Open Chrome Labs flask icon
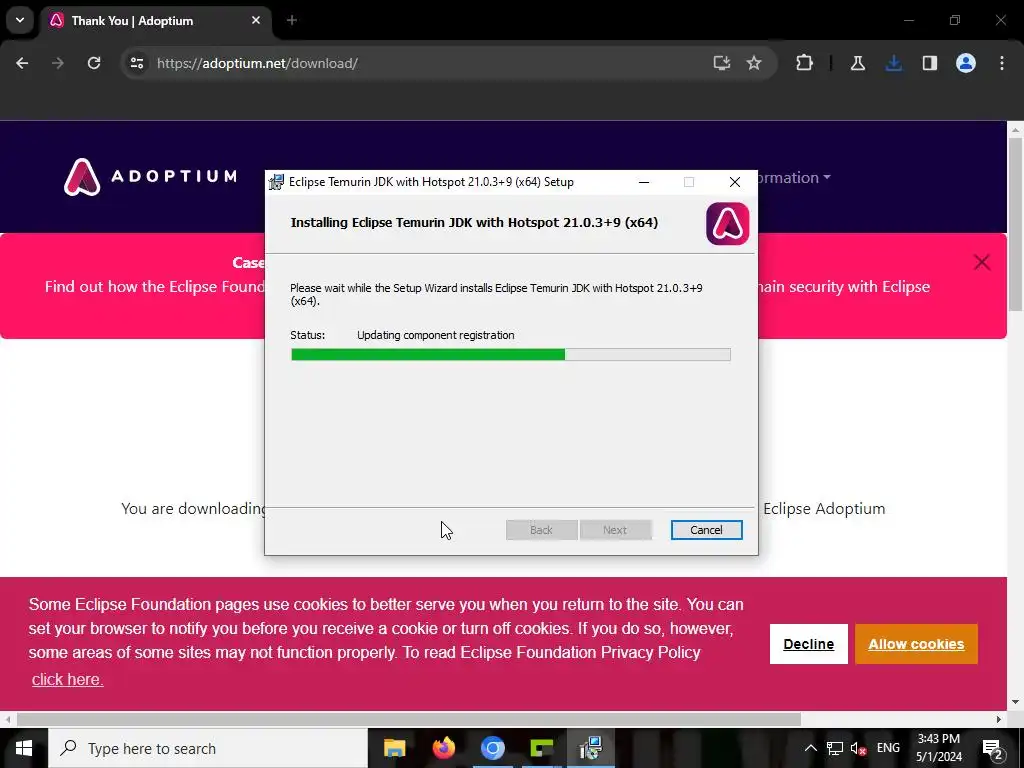Viewport: 1024px width, 768px height. 857,63
